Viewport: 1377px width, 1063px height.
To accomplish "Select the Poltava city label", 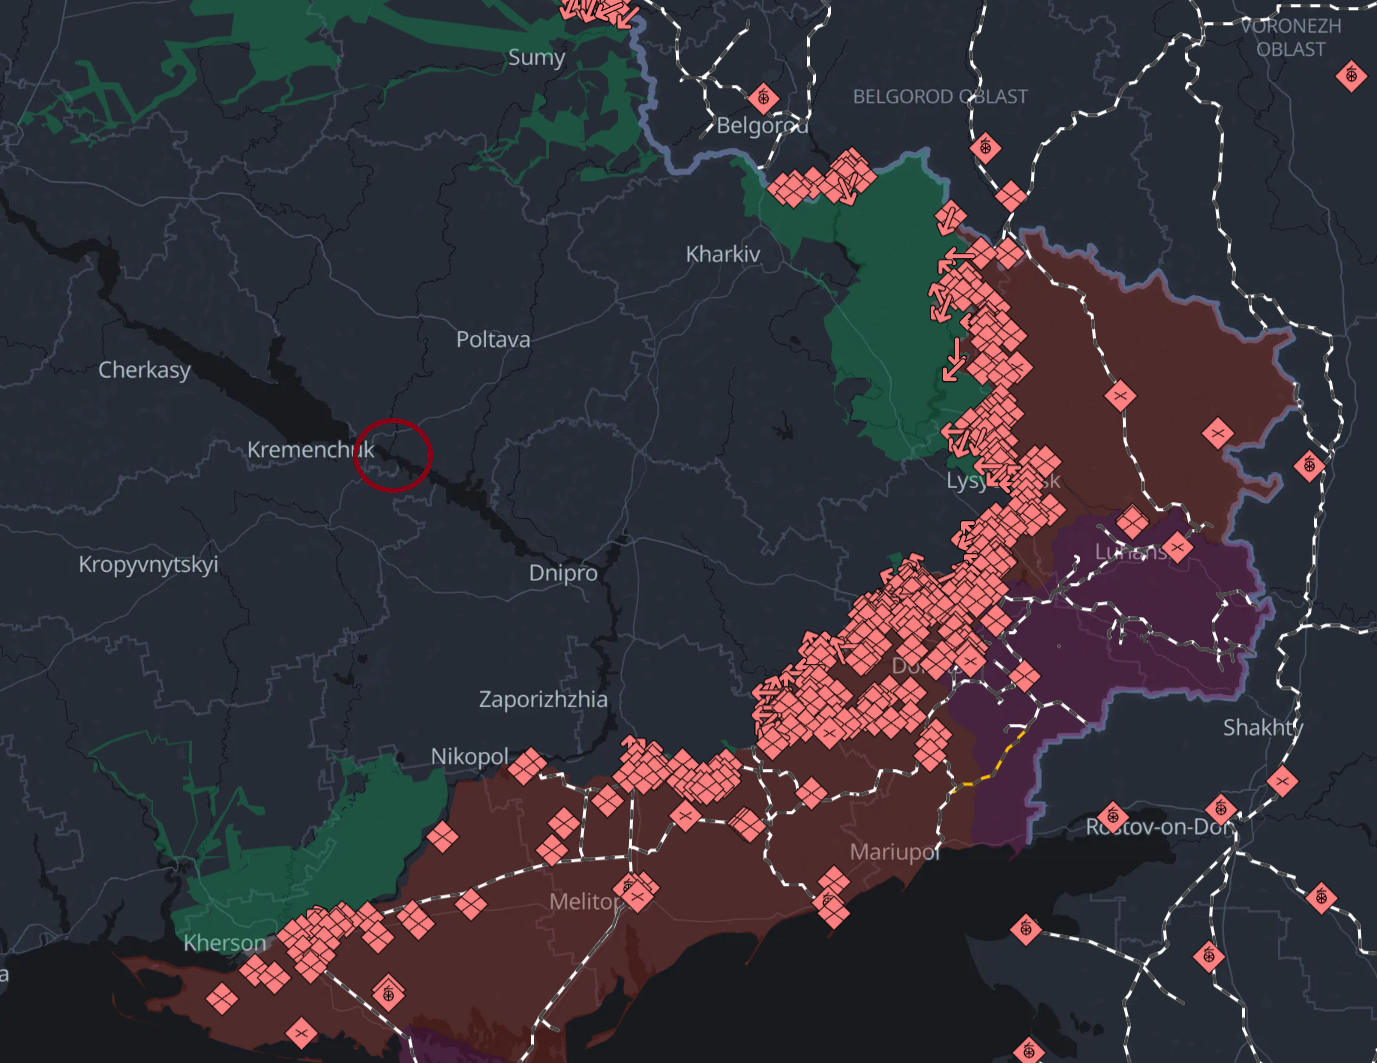I will point(493,339).
